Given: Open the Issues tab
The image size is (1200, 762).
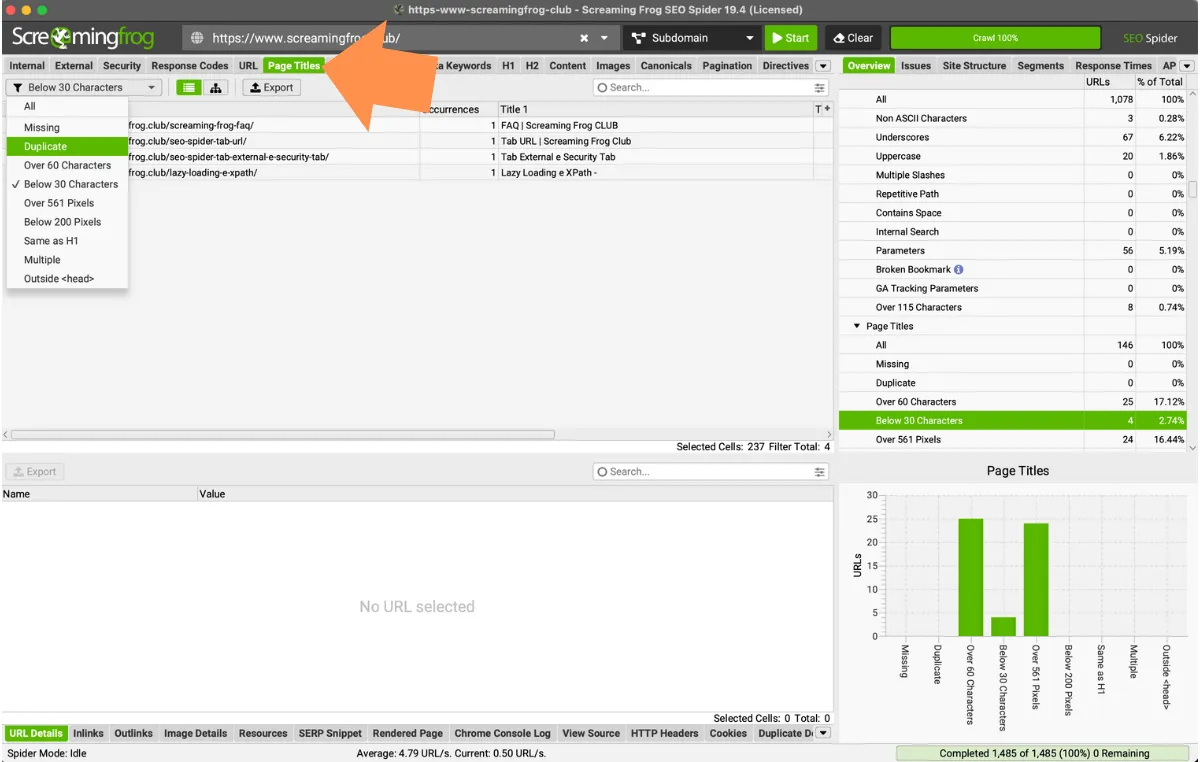Looking at the screenshot, I should point(915,66).
